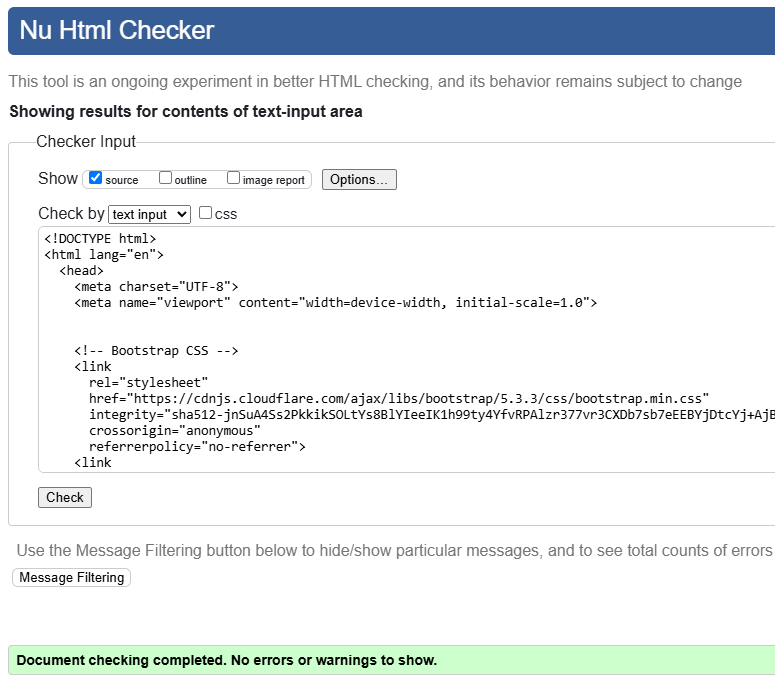
Task: Click the crossorigin="anonymous" line
Action: pos(174,431)
